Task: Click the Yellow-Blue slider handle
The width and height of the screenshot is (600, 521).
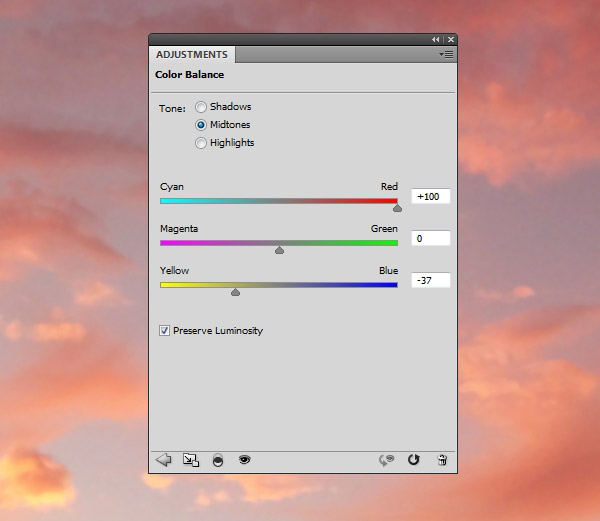Action: (235, 292)
